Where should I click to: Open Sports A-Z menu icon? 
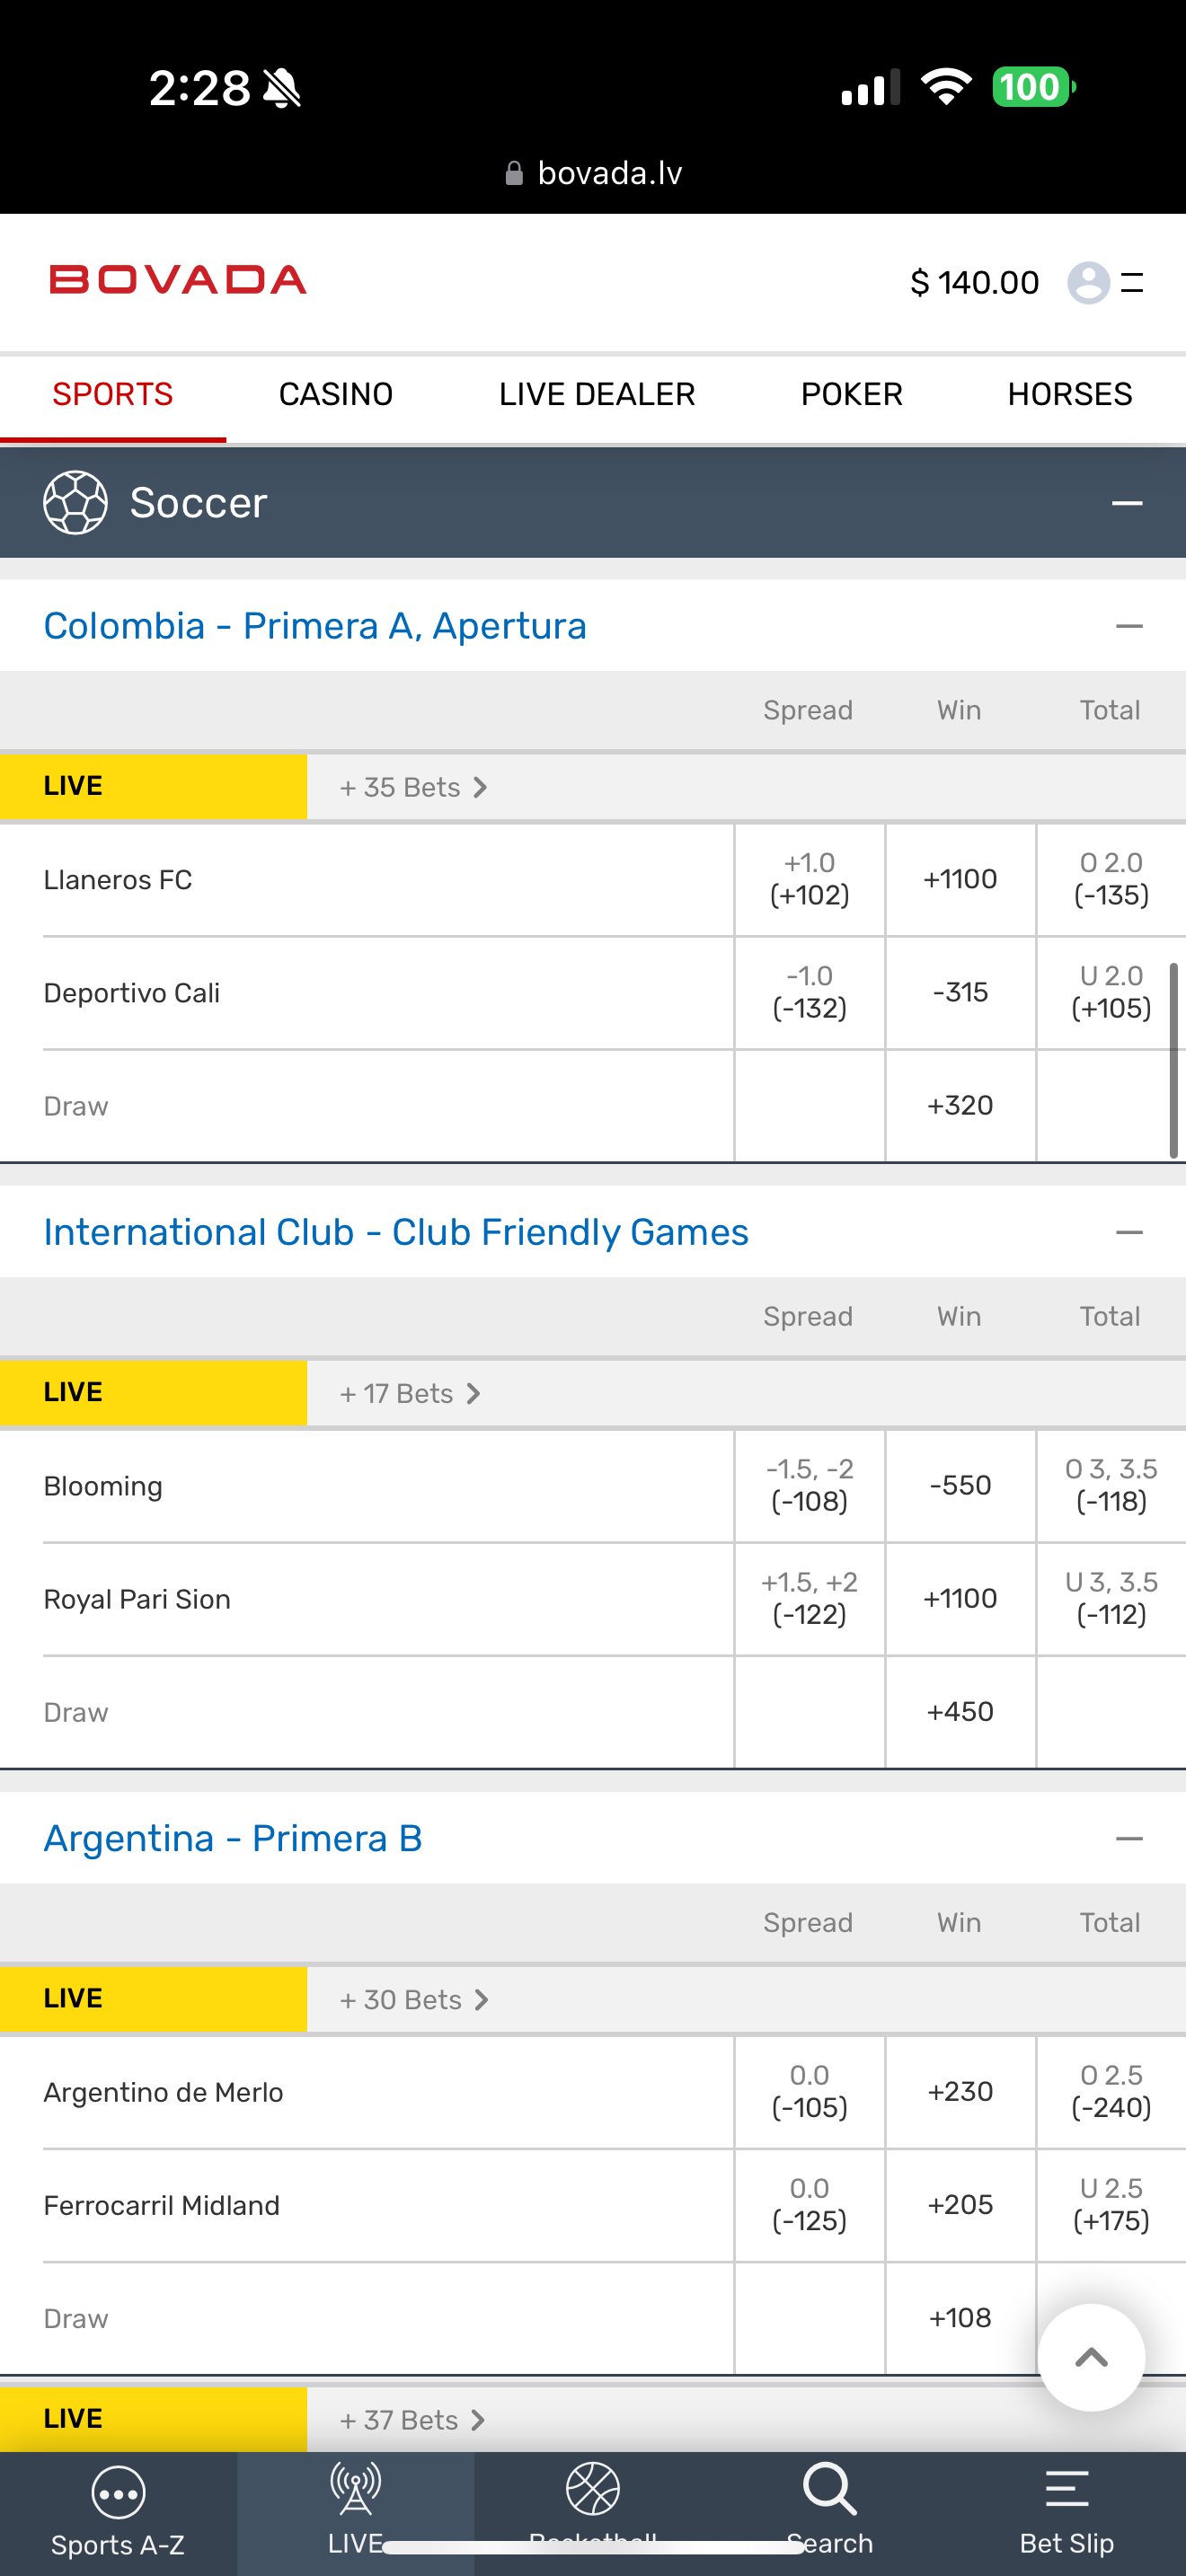[118, 2492]
